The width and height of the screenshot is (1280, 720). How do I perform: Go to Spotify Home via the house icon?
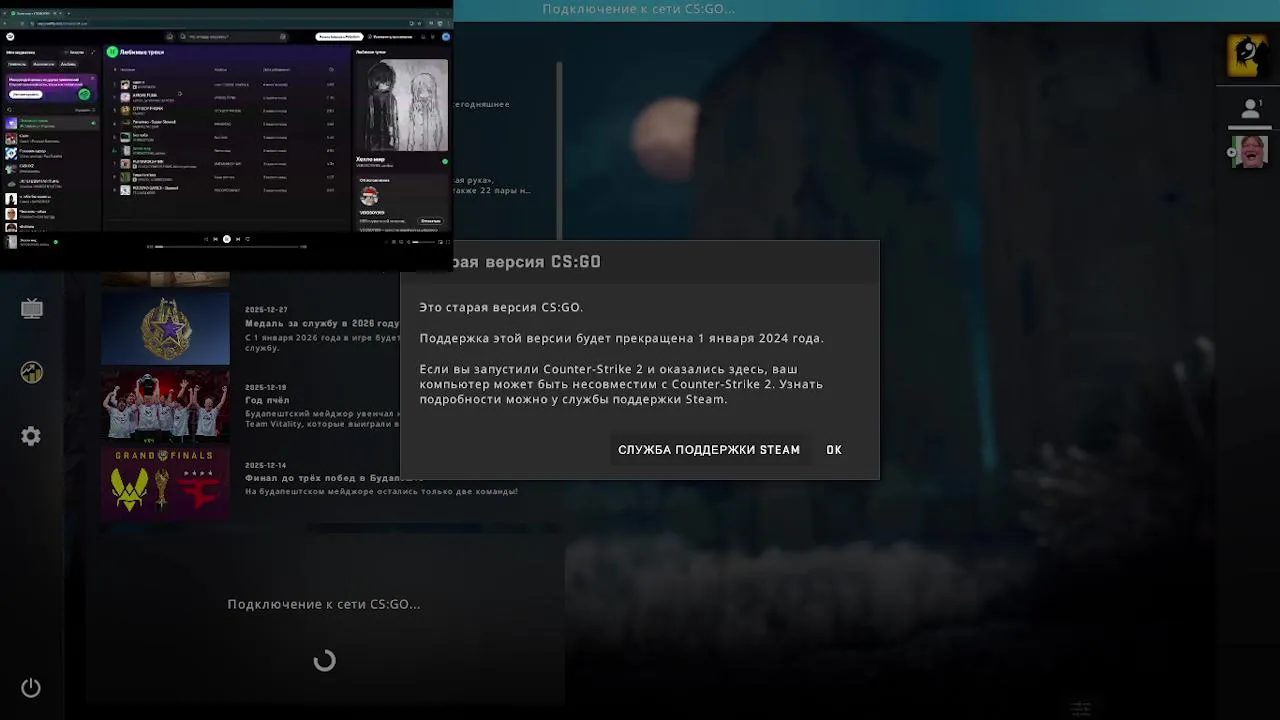[169, 37]
